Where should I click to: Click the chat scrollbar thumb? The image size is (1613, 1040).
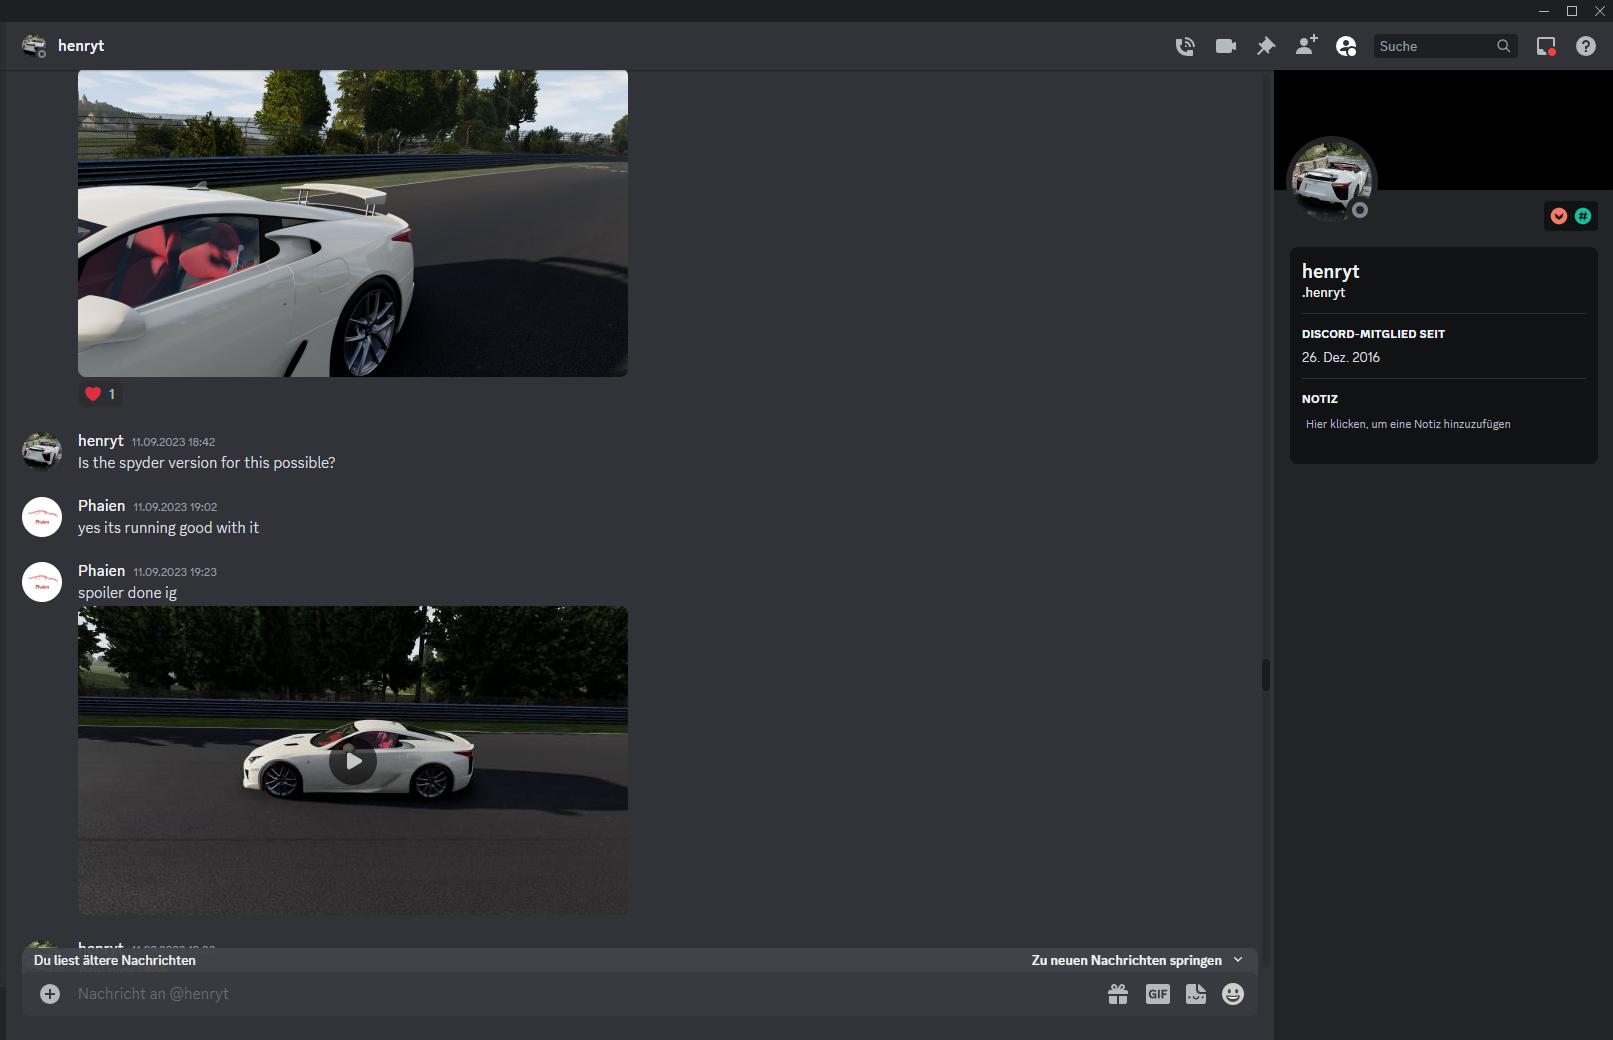point(1266,675)
